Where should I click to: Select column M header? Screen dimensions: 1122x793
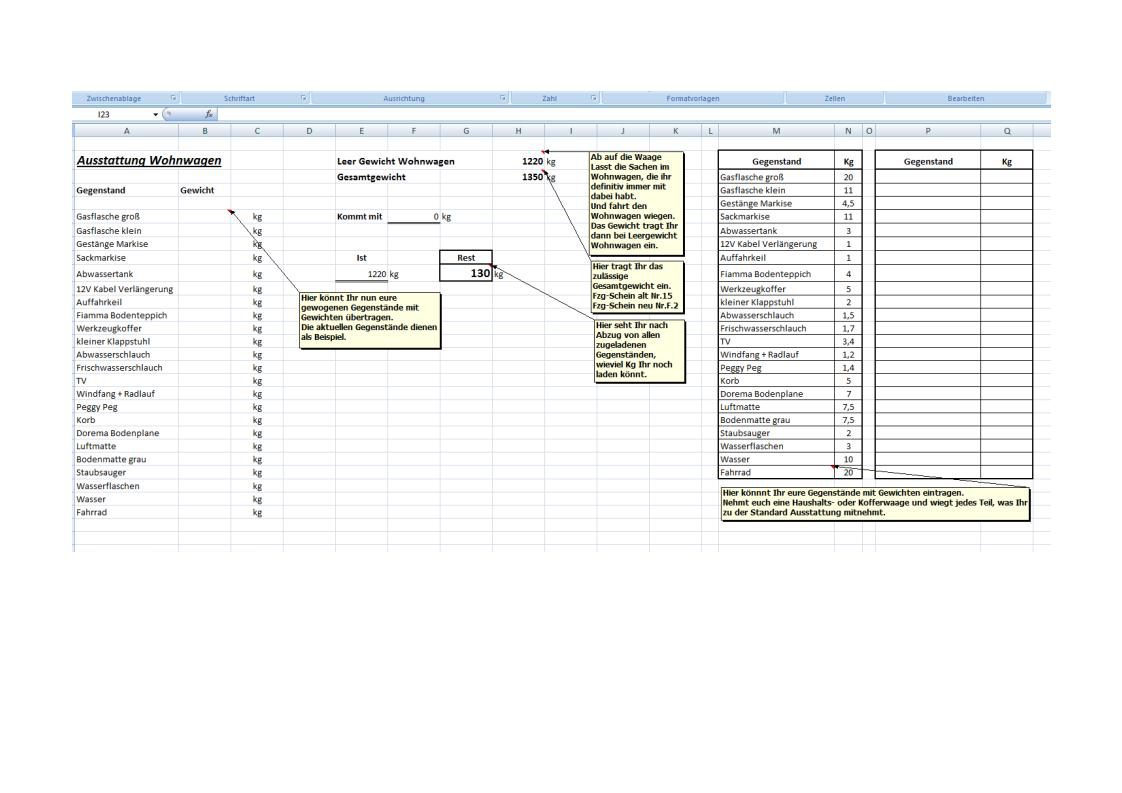tap(776, 131)
